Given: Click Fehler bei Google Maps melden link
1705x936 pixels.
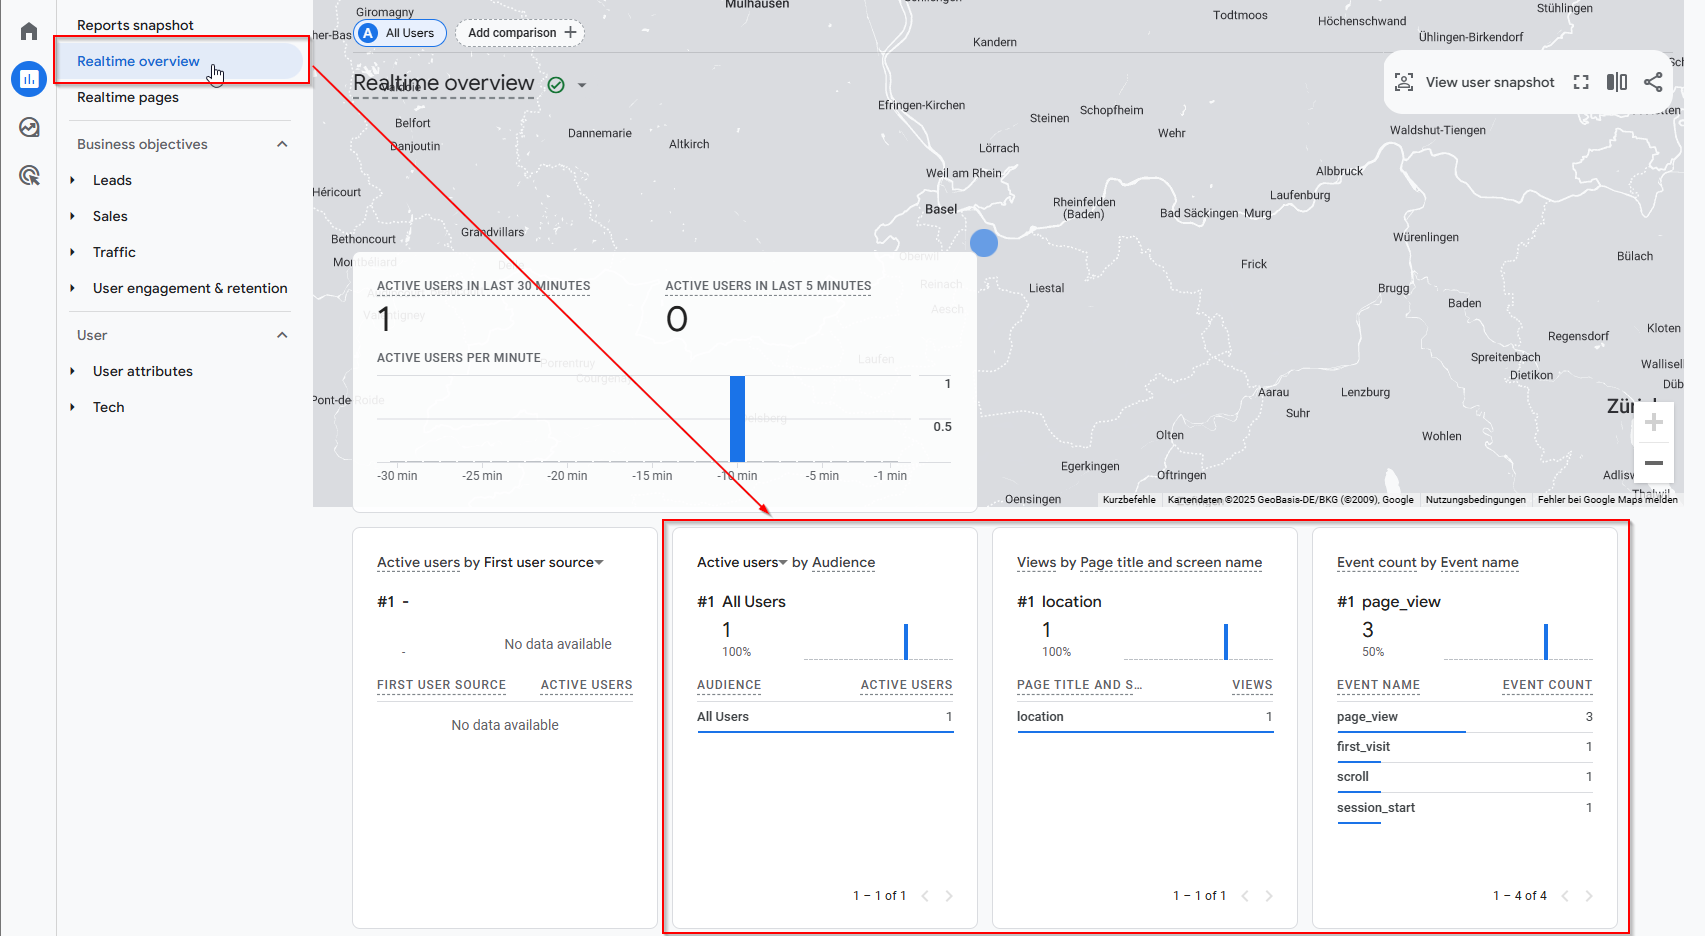Looking at the screenshot, I should (x=1607, y=499).
